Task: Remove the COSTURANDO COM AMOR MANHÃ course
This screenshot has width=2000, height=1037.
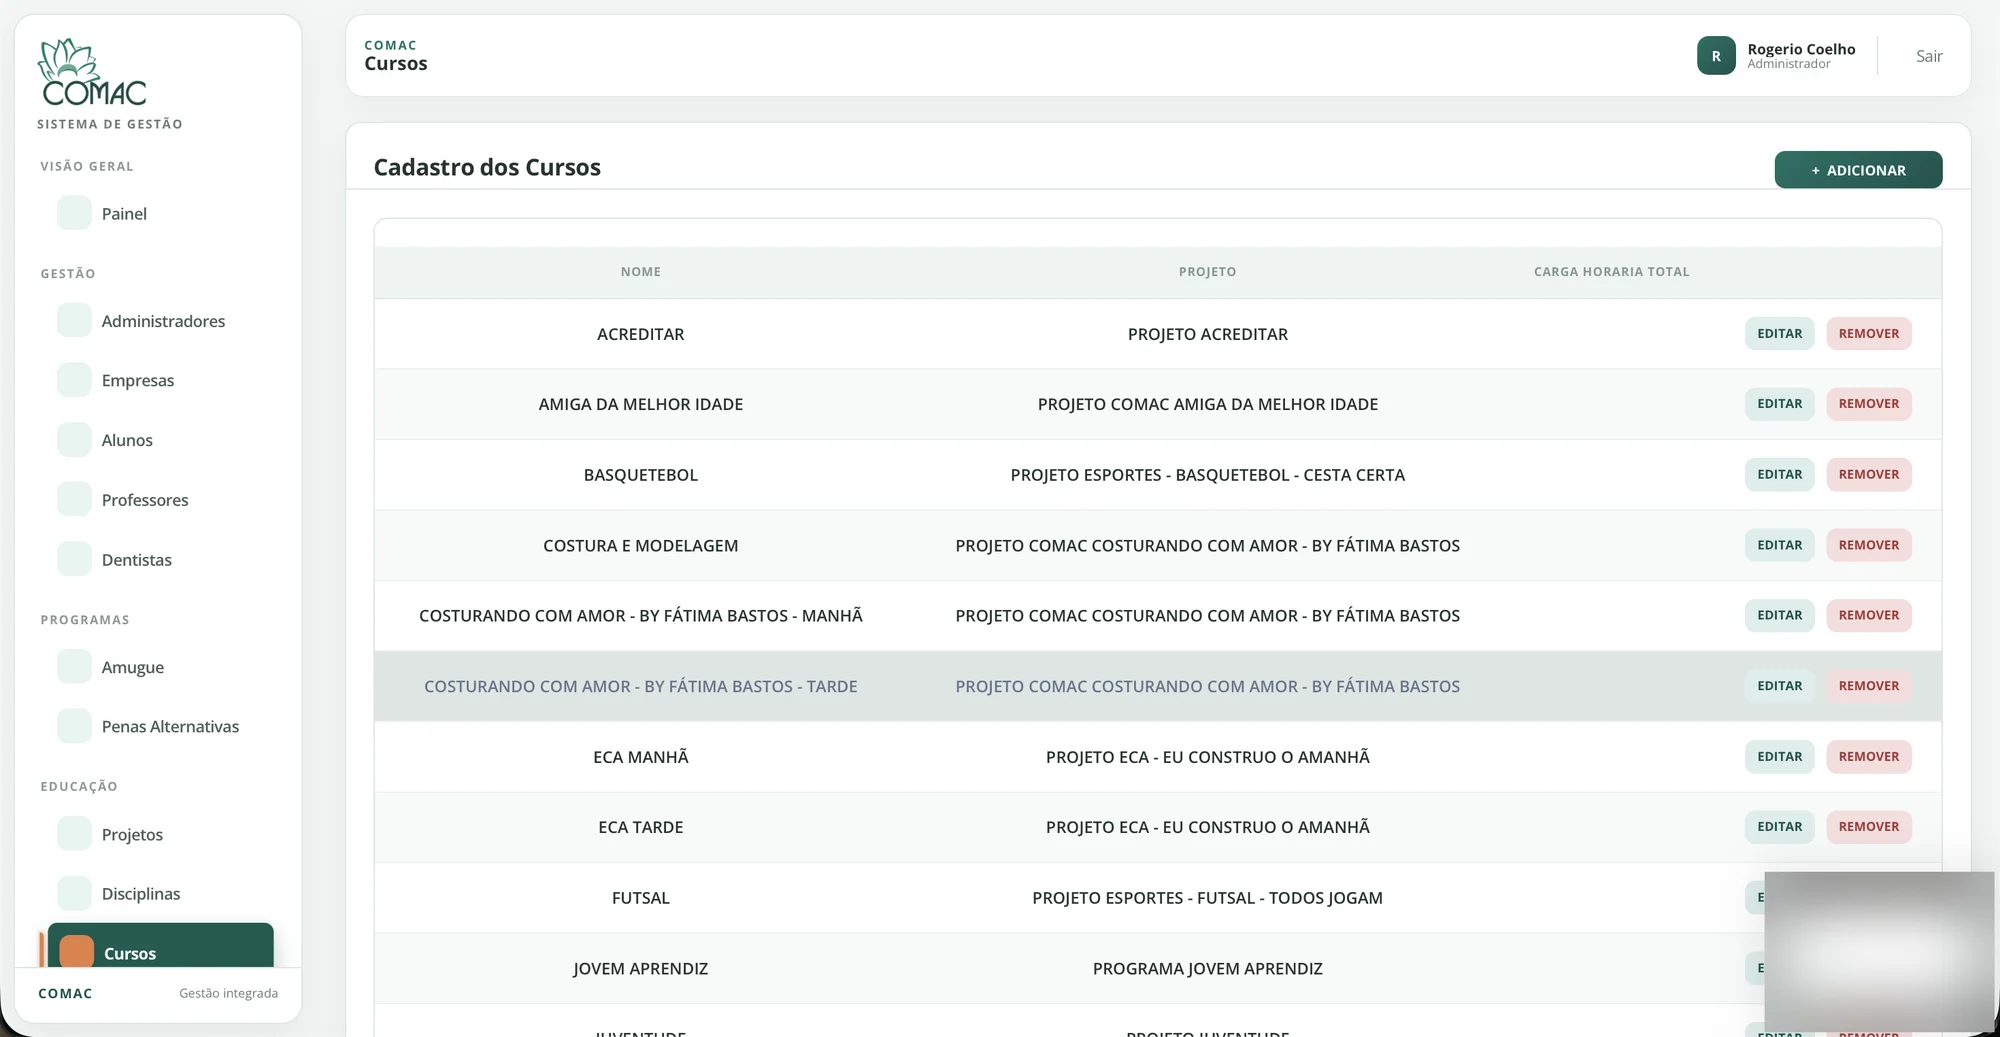Action: point(1868,615)
